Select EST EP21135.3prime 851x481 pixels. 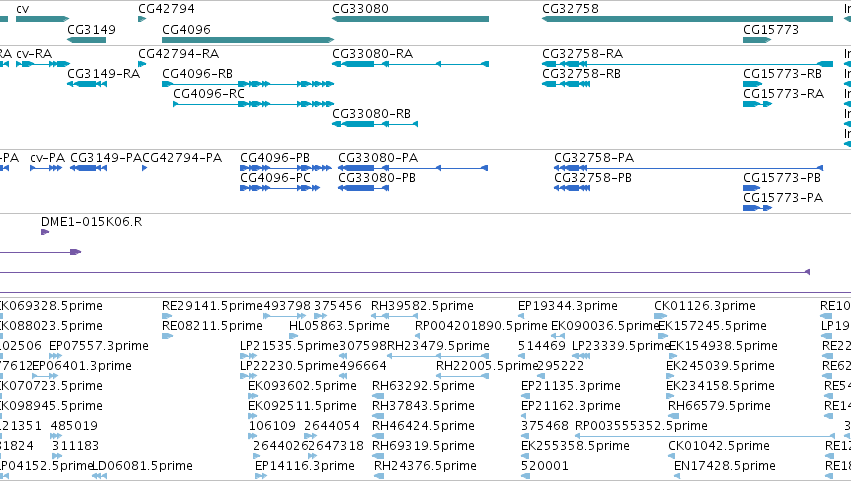pos(525,396)
